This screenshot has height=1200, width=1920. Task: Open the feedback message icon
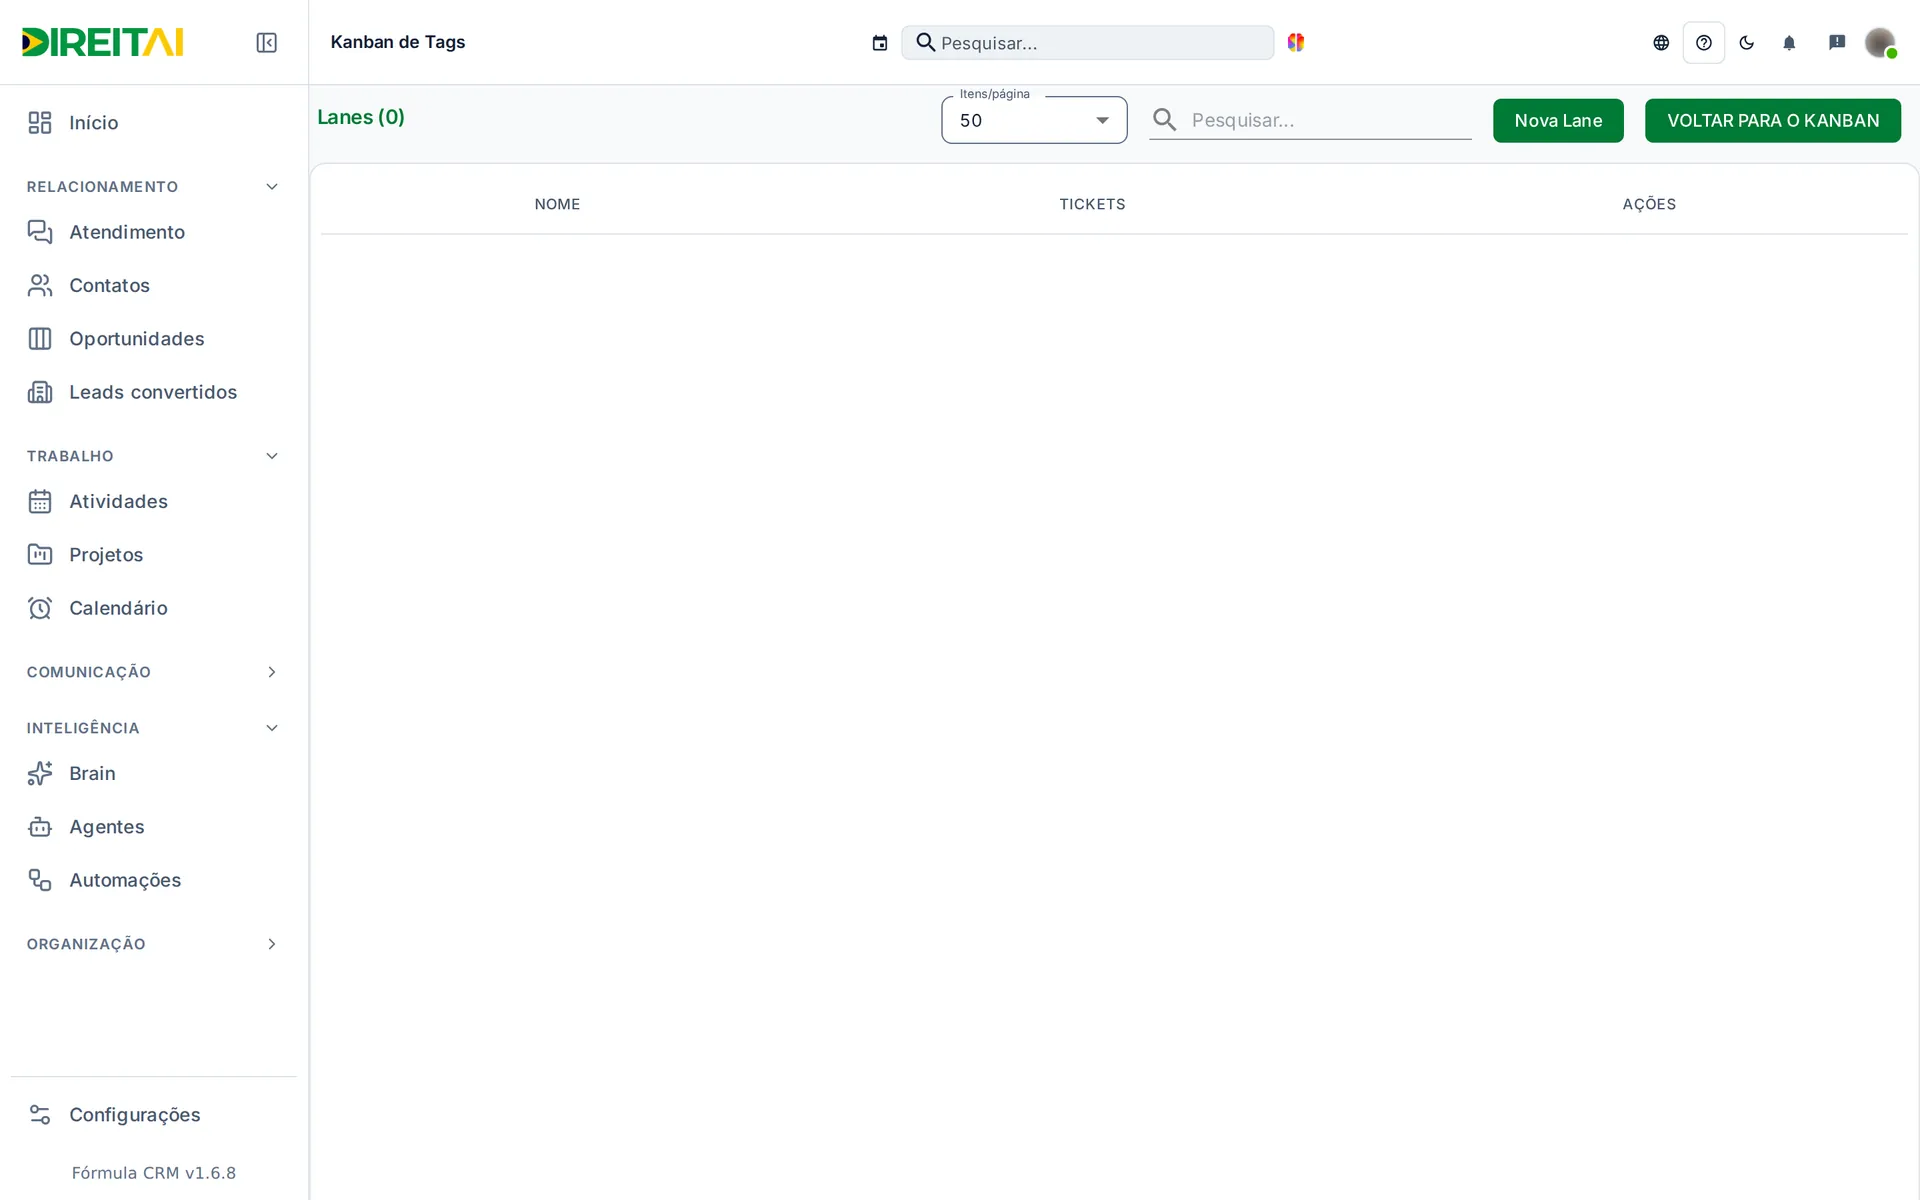pyautogui.click(x=1837, y=42)
